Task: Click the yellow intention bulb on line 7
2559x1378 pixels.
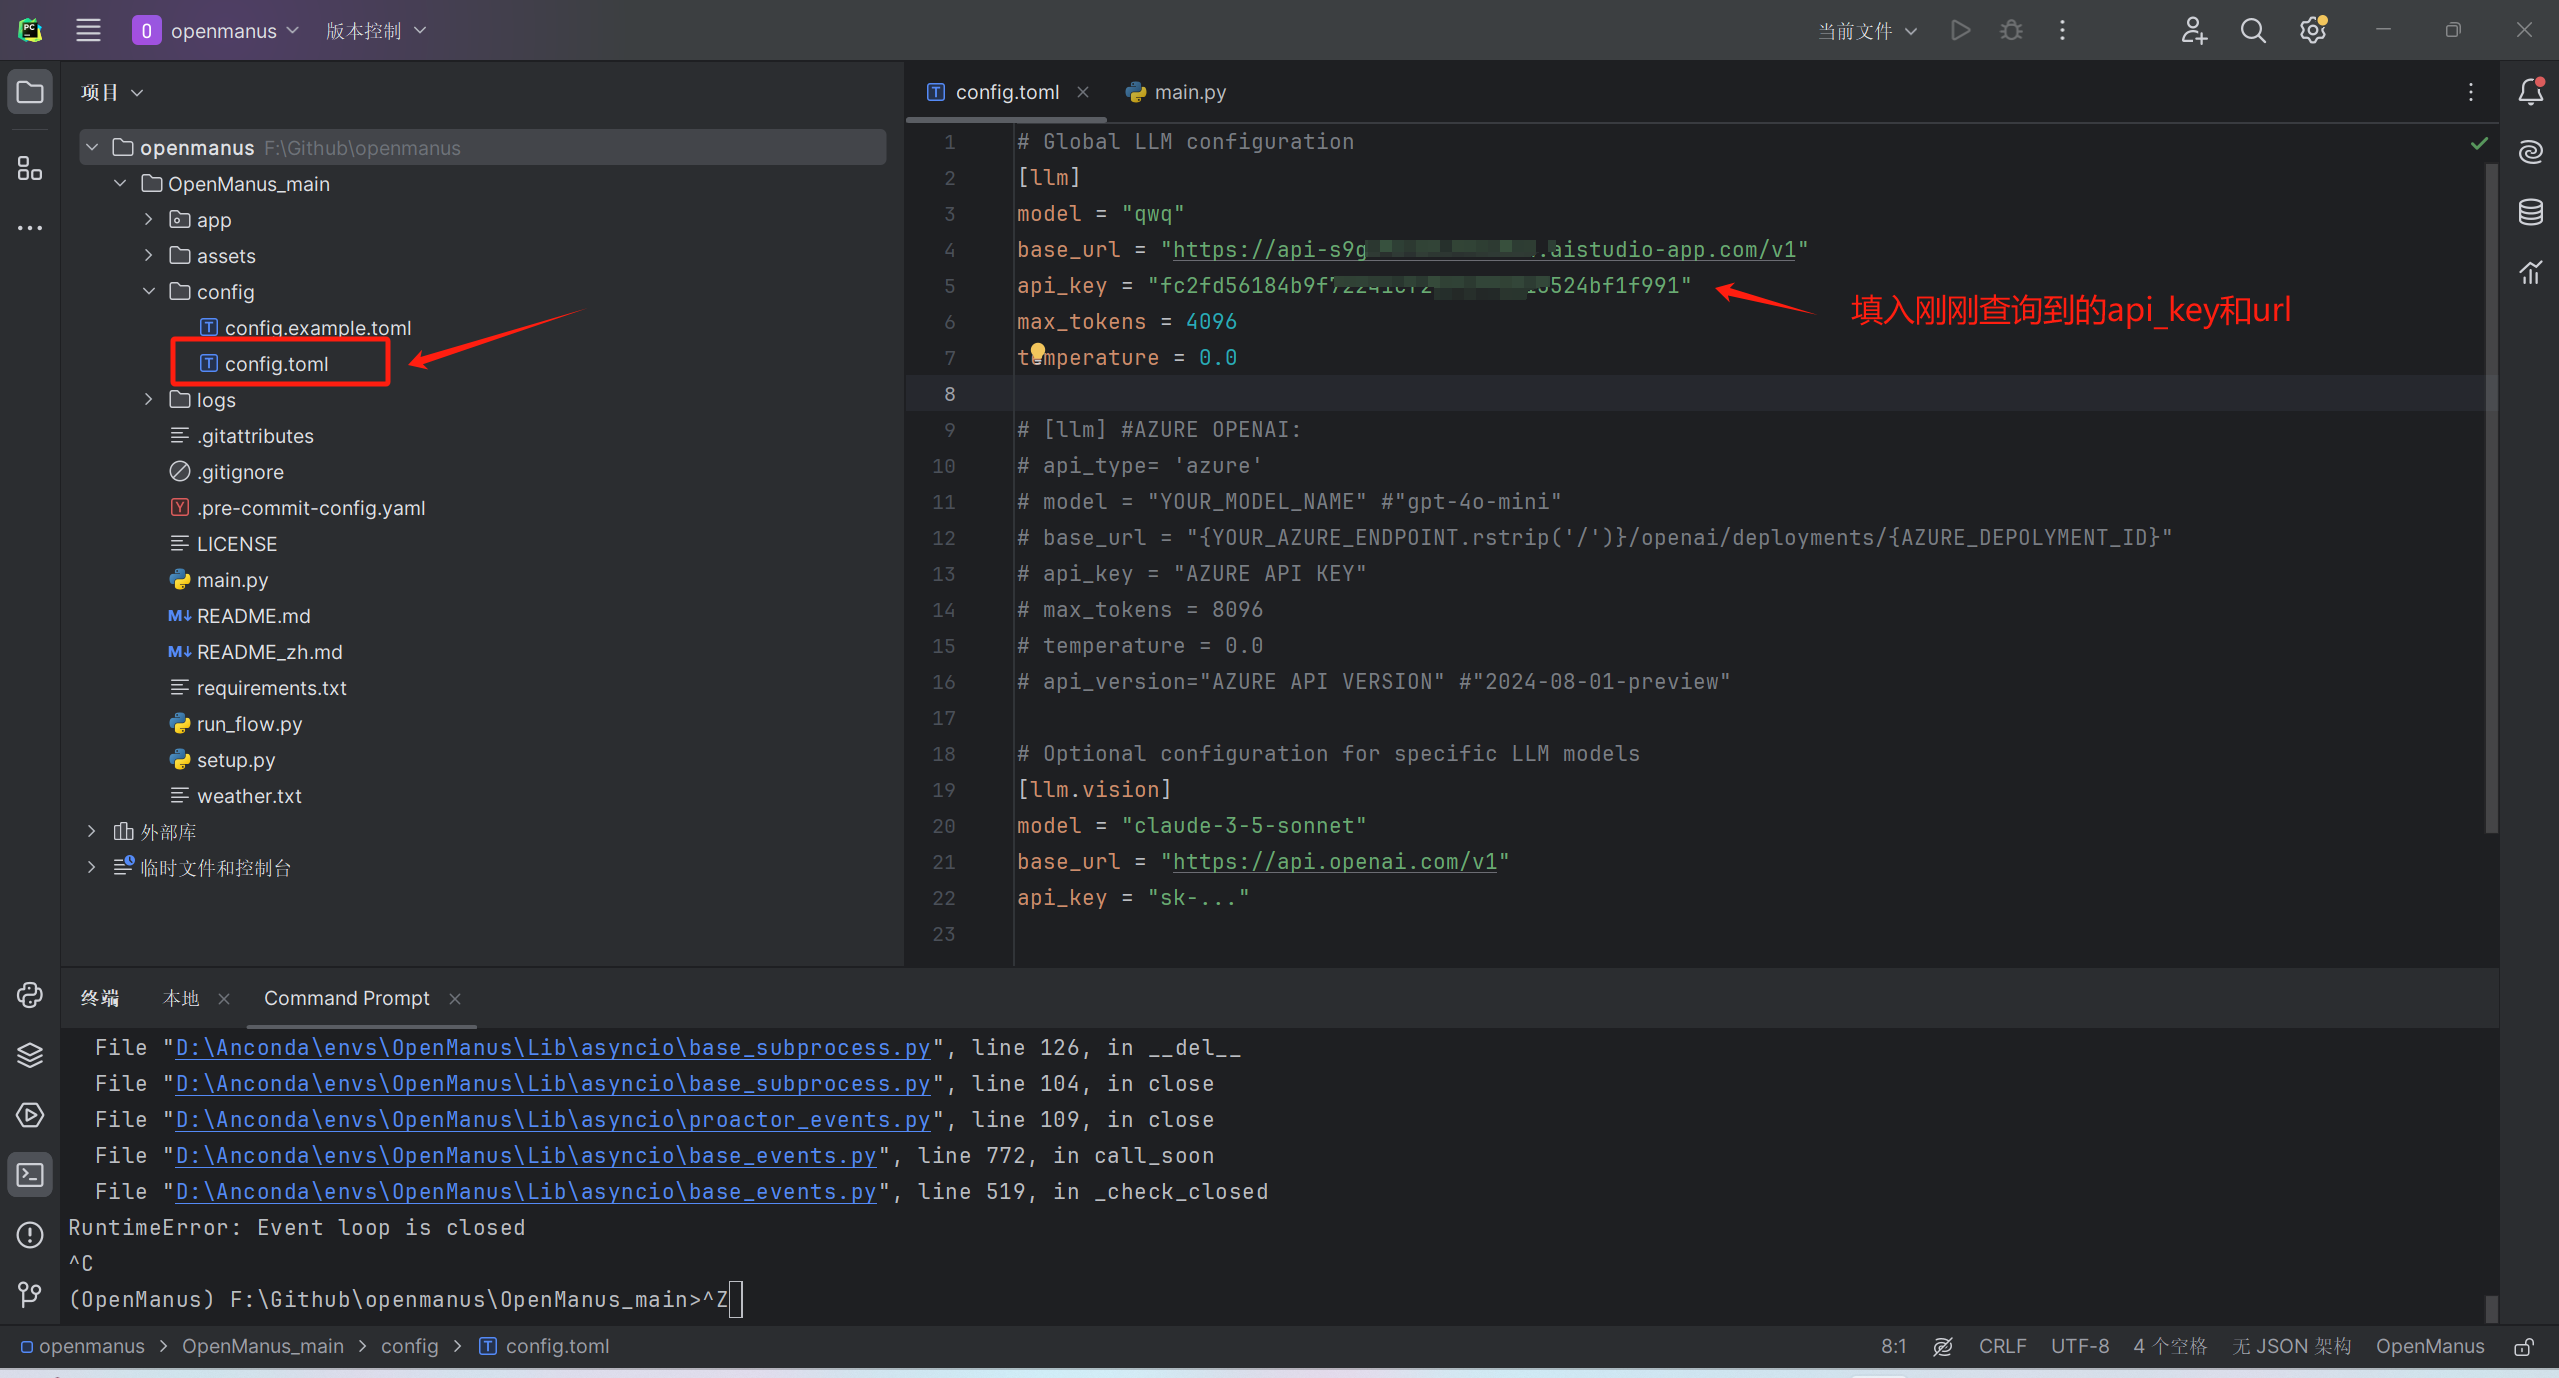Action: 1038,351
